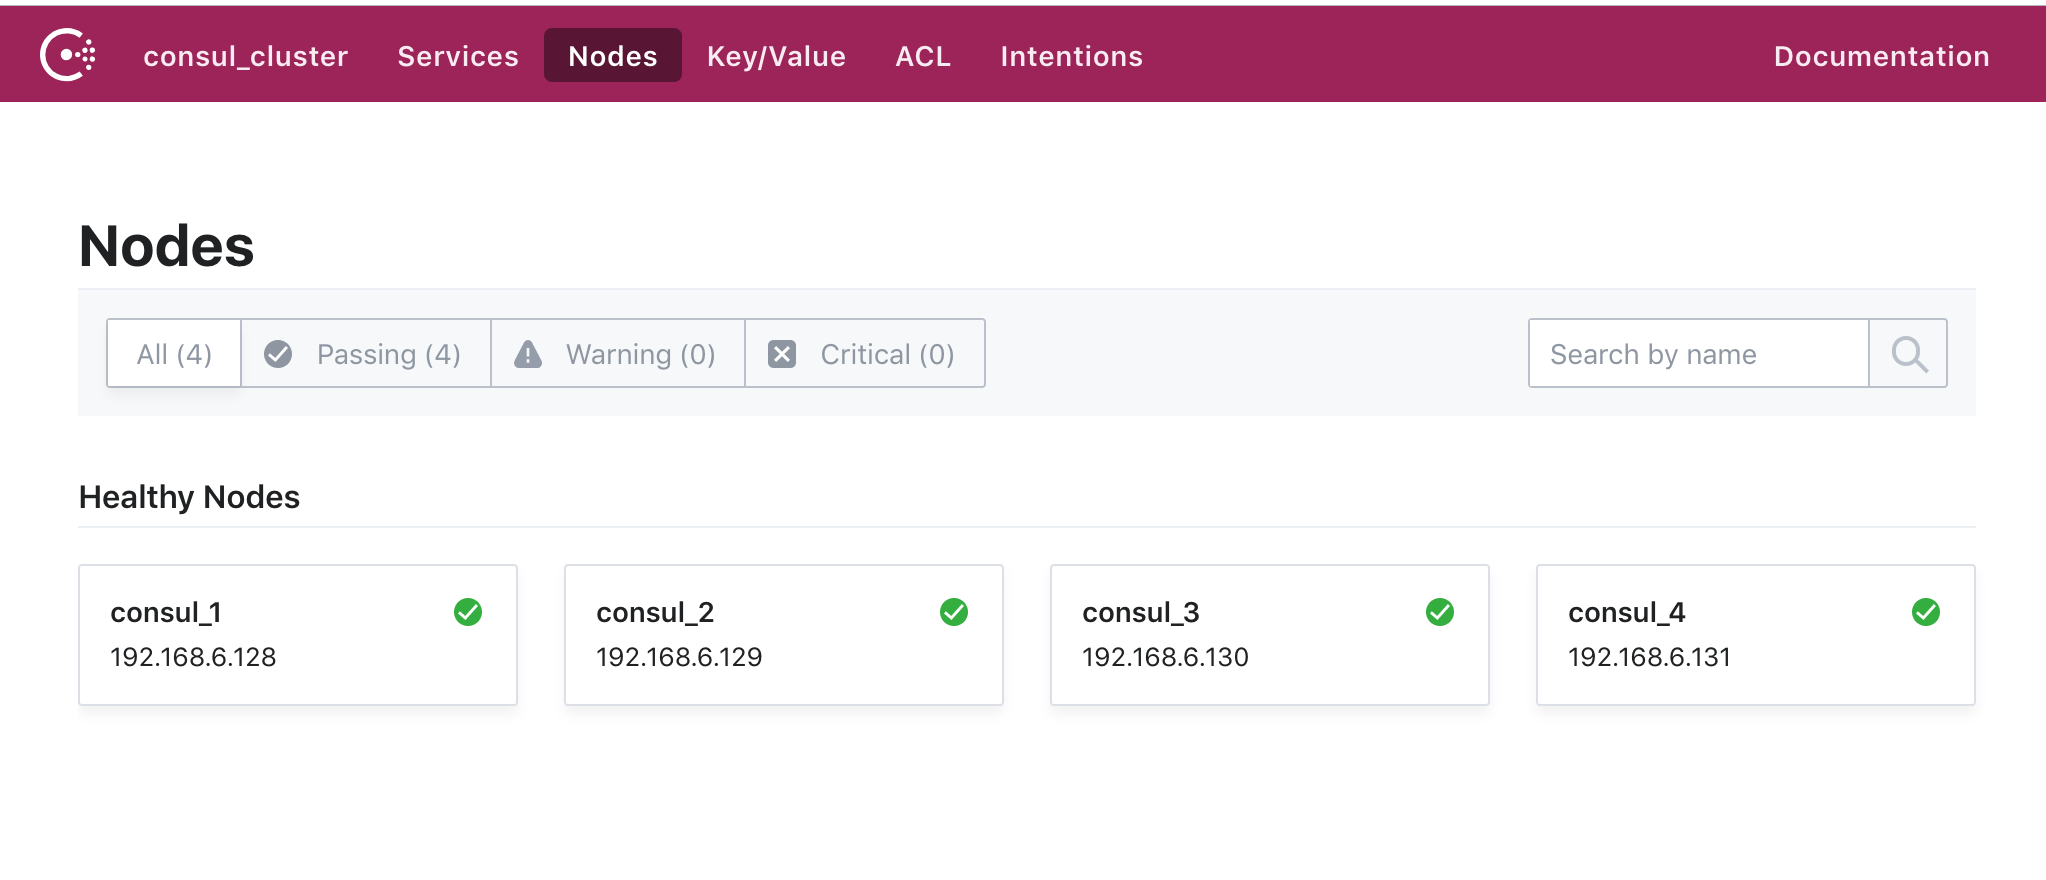This screenshot has height=880, width=2046.
Task: Click consul_1's green health check icon
Action: (x=469, y=611)
